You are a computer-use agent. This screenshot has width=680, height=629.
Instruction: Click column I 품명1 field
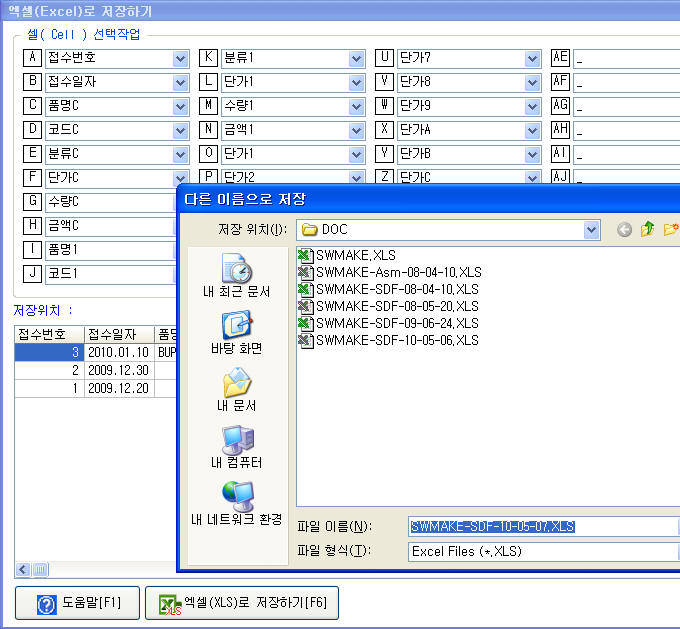click(111, 250)
